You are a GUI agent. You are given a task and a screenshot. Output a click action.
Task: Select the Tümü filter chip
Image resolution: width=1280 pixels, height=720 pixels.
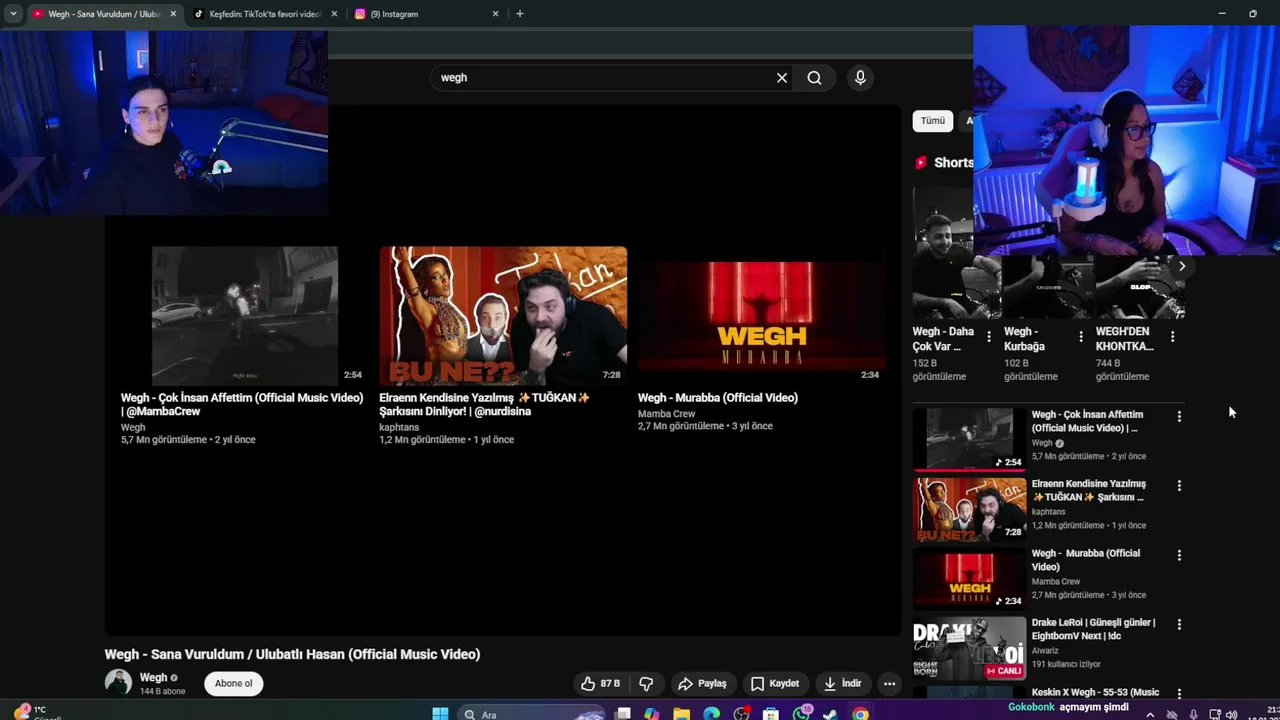pos(932,121)
